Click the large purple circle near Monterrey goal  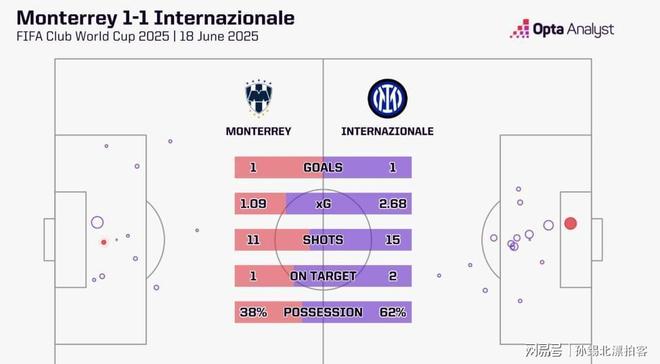point(97,222)
